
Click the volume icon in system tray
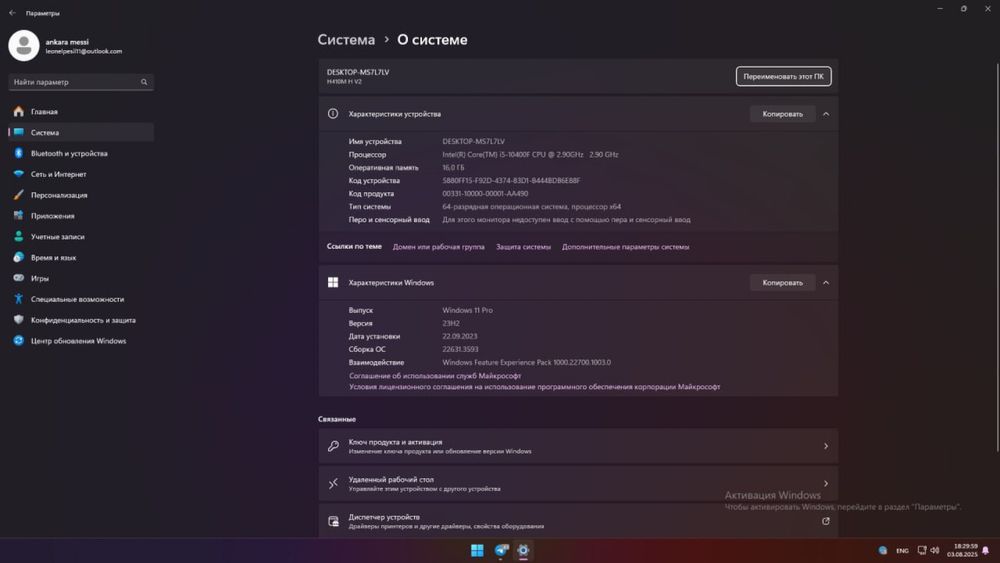tap(935, 550)
